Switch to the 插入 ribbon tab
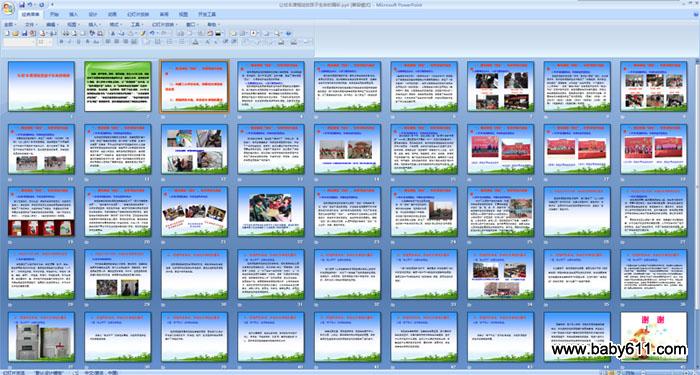 [73, 14]
